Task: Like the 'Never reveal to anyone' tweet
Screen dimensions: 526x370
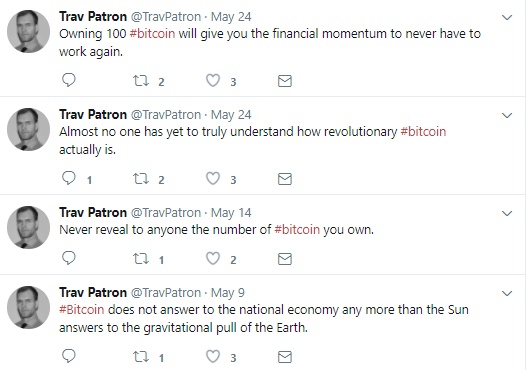Action: [213, 258]
